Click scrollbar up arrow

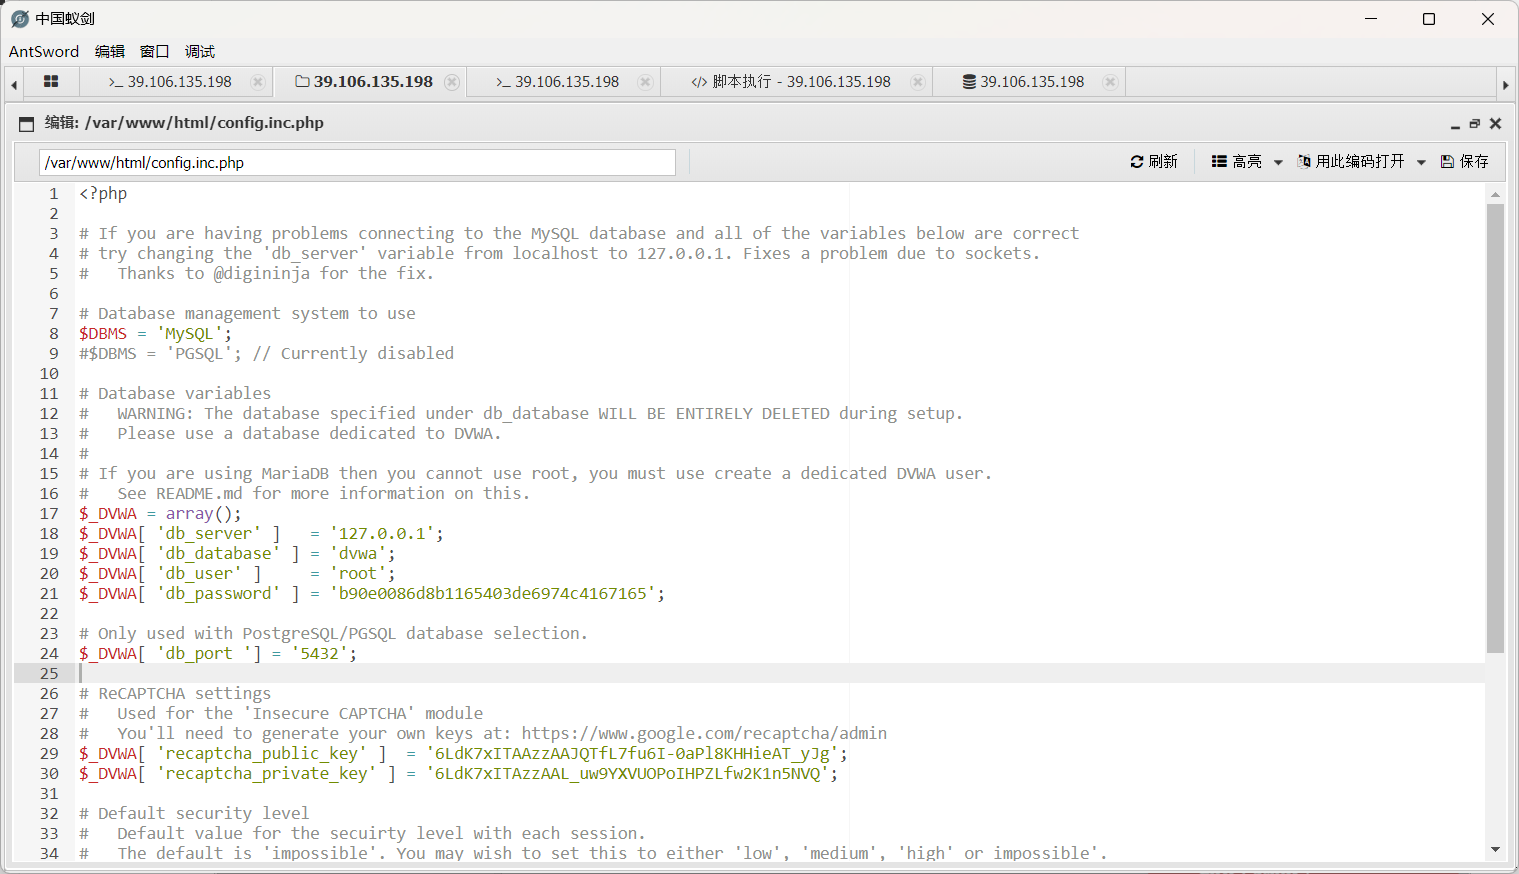[x=1495, y=194]
